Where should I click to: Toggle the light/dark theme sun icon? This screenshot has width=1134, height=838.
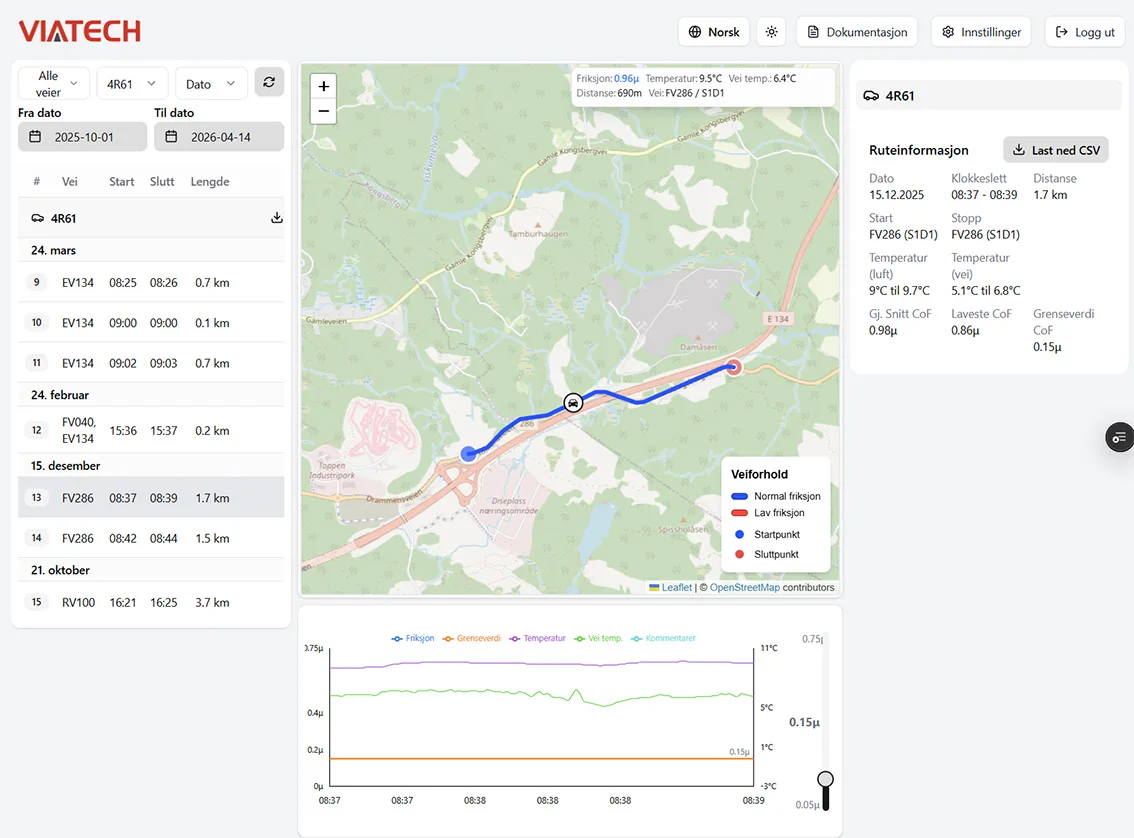(x=771, y=32)
